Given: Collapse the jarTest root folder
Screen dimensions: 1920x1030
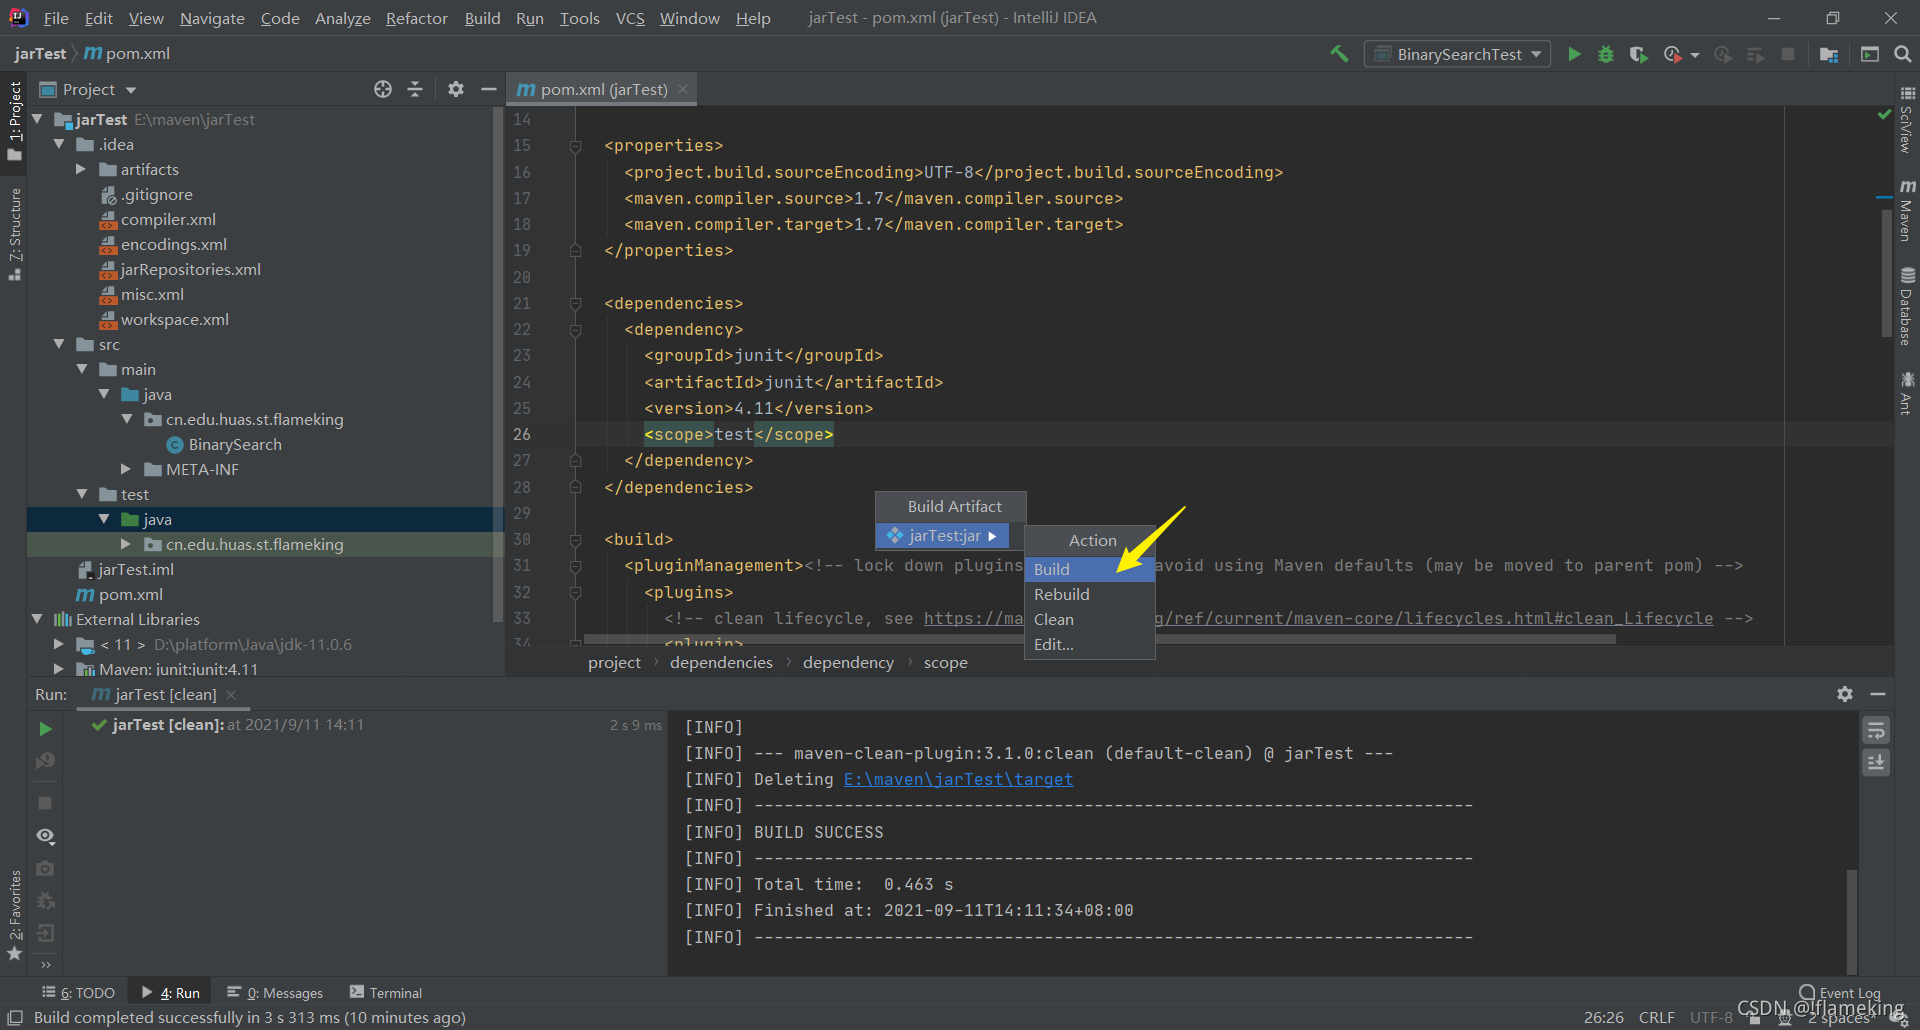Looking at the screenshot, I should (38, 119).
